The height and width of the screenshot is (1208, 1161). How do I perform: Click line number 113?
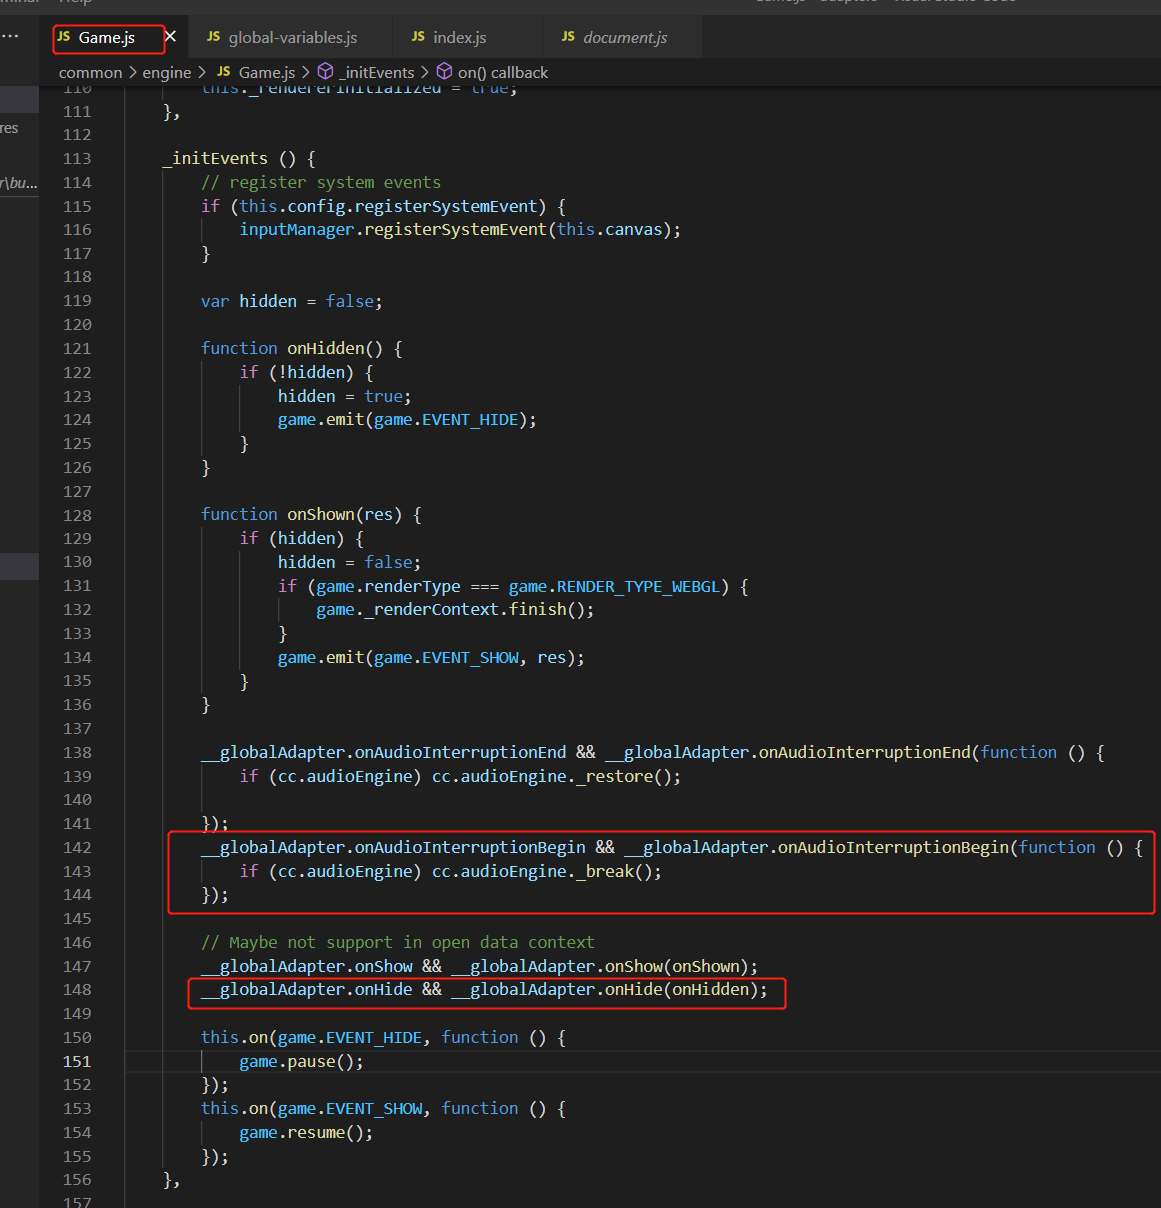pos(77,159)
